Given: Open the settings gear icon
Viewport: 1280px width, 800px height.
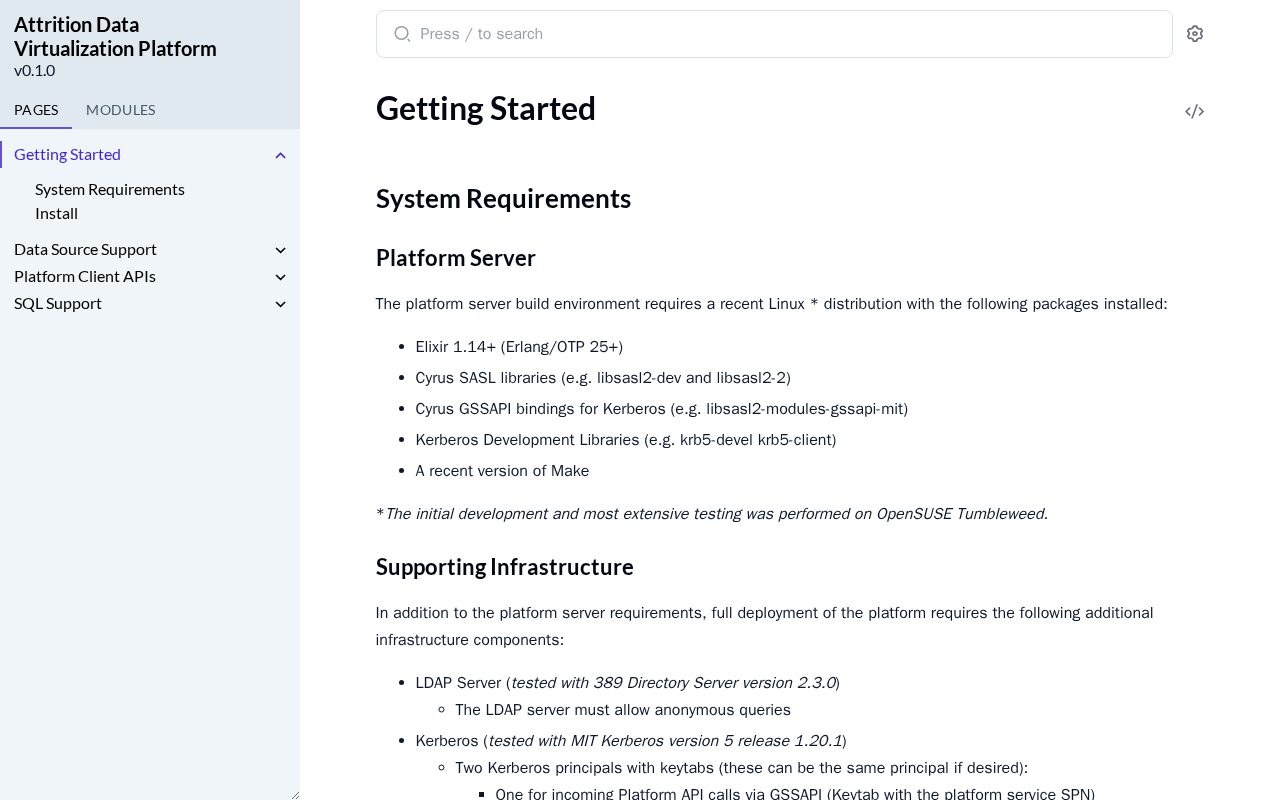Looking at the screenshot, I should [x=1195, y=34].
